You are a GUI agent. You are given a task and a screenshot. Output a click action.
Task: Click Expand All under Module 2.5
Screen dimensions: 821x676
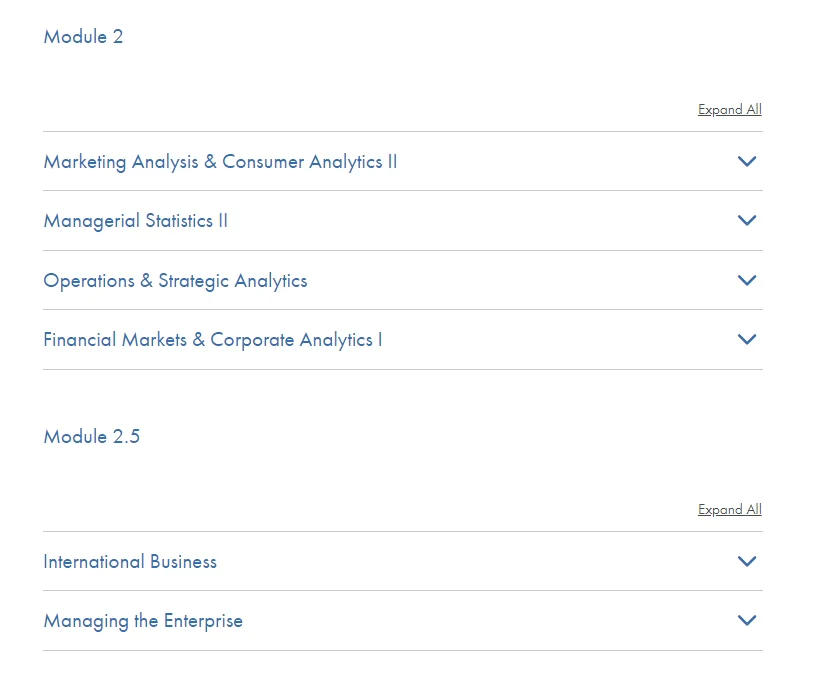click(x=729, y=510)
